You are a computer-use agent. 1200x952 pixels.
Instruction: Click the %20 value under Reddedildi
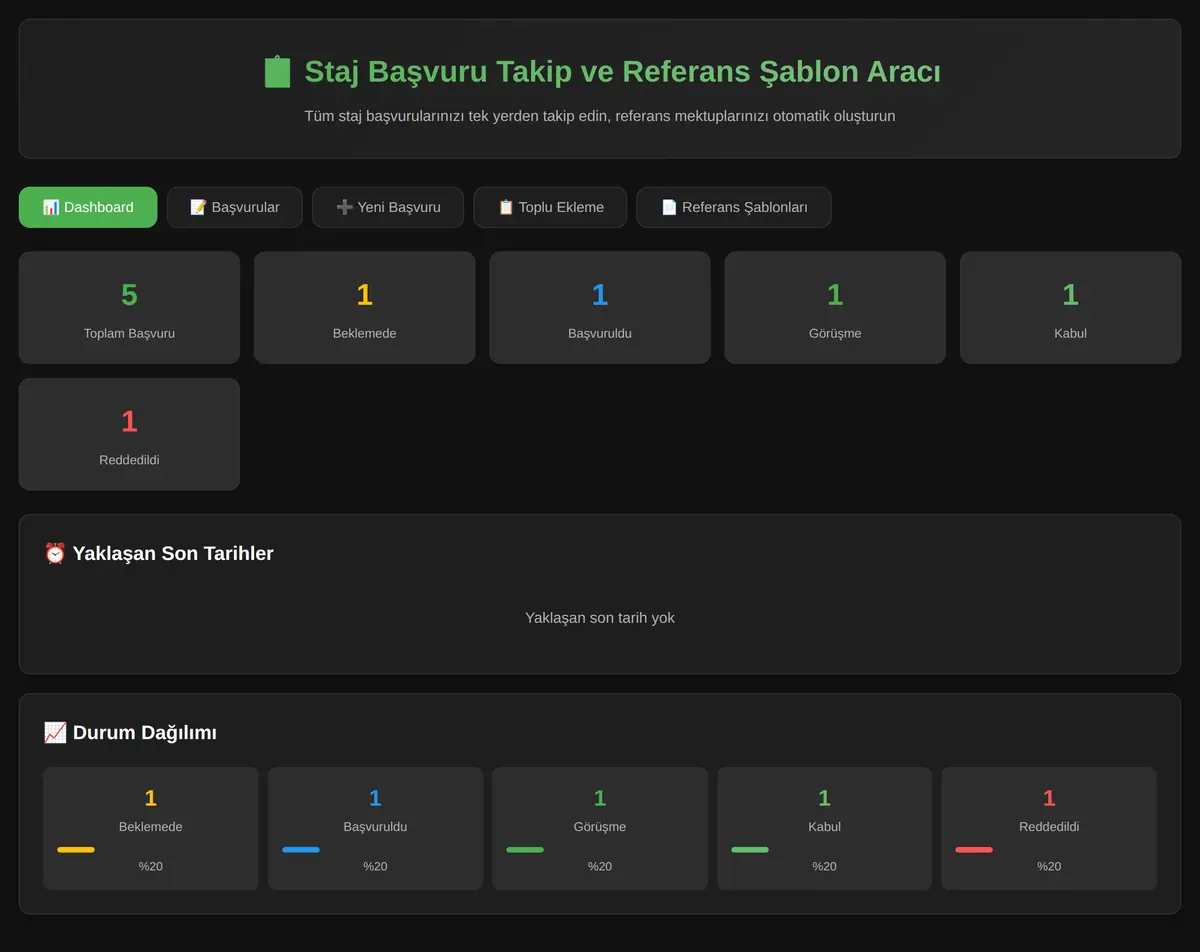tap(1049, 866)
